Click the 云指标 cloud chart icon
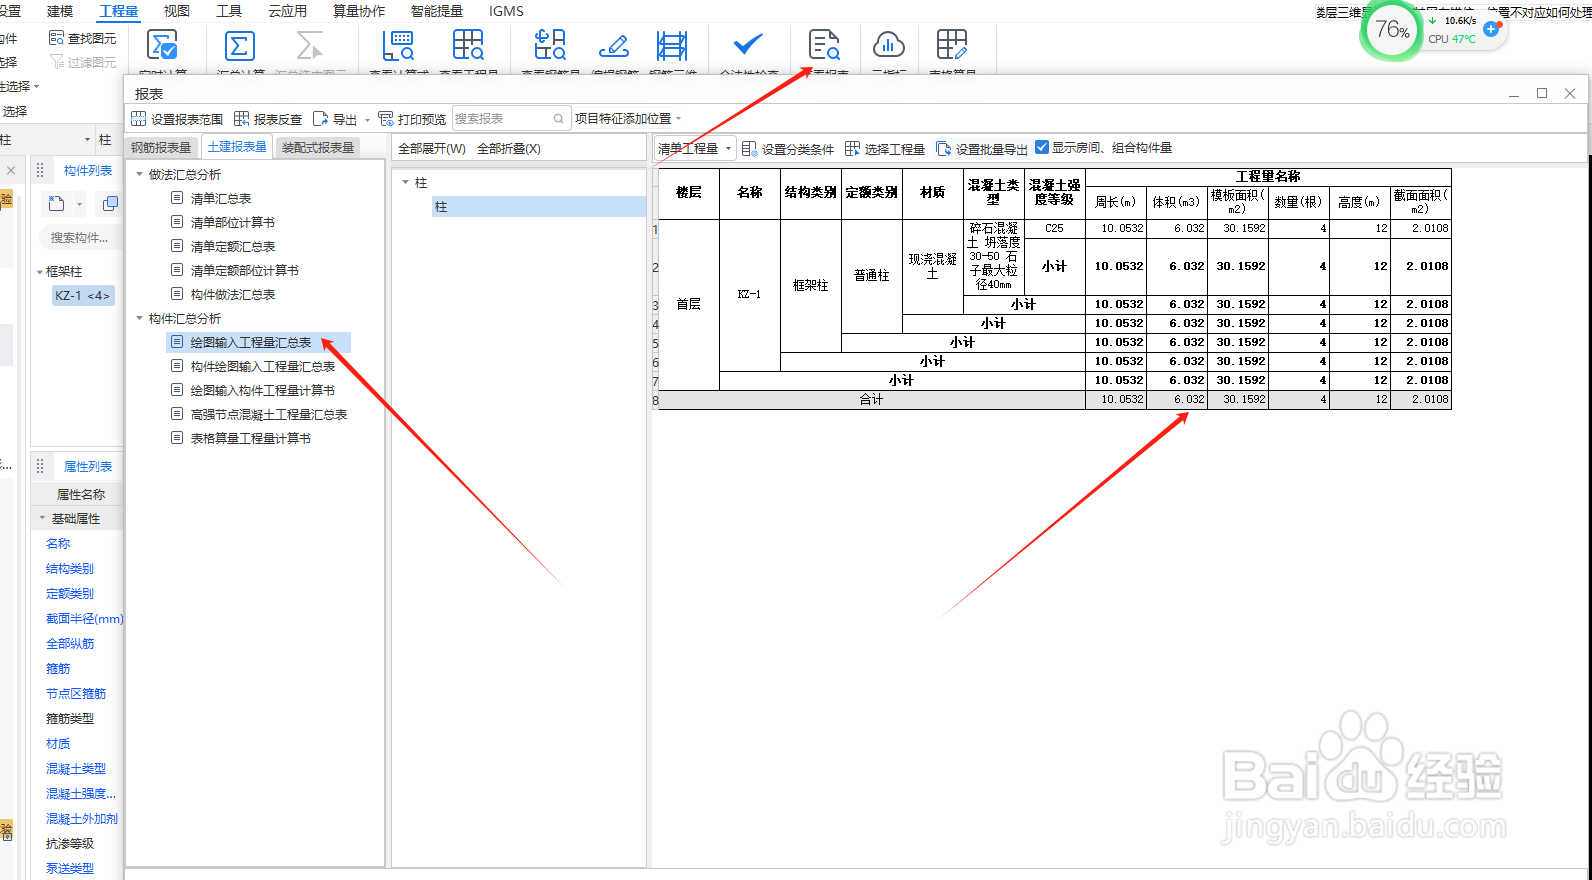 coord(888,45)
